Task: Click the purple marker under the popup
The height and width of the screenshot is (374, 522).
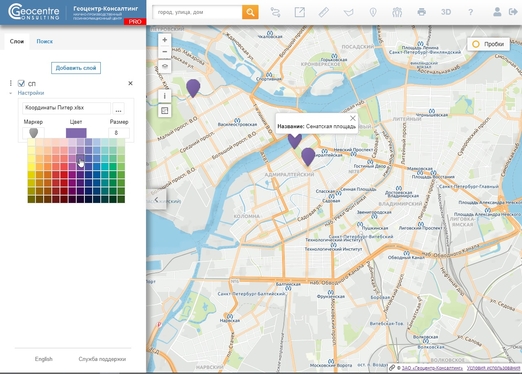Action: (295, 141)
